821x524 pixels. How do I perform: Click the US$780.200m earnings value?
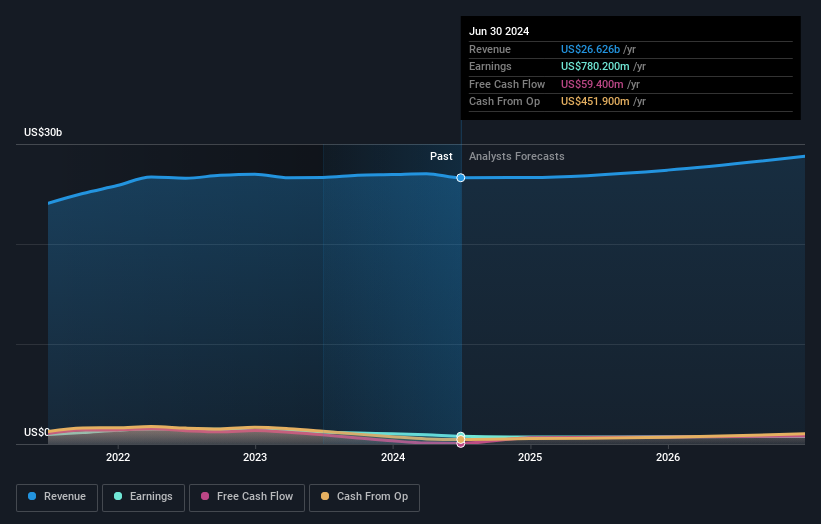click(595, 66)
